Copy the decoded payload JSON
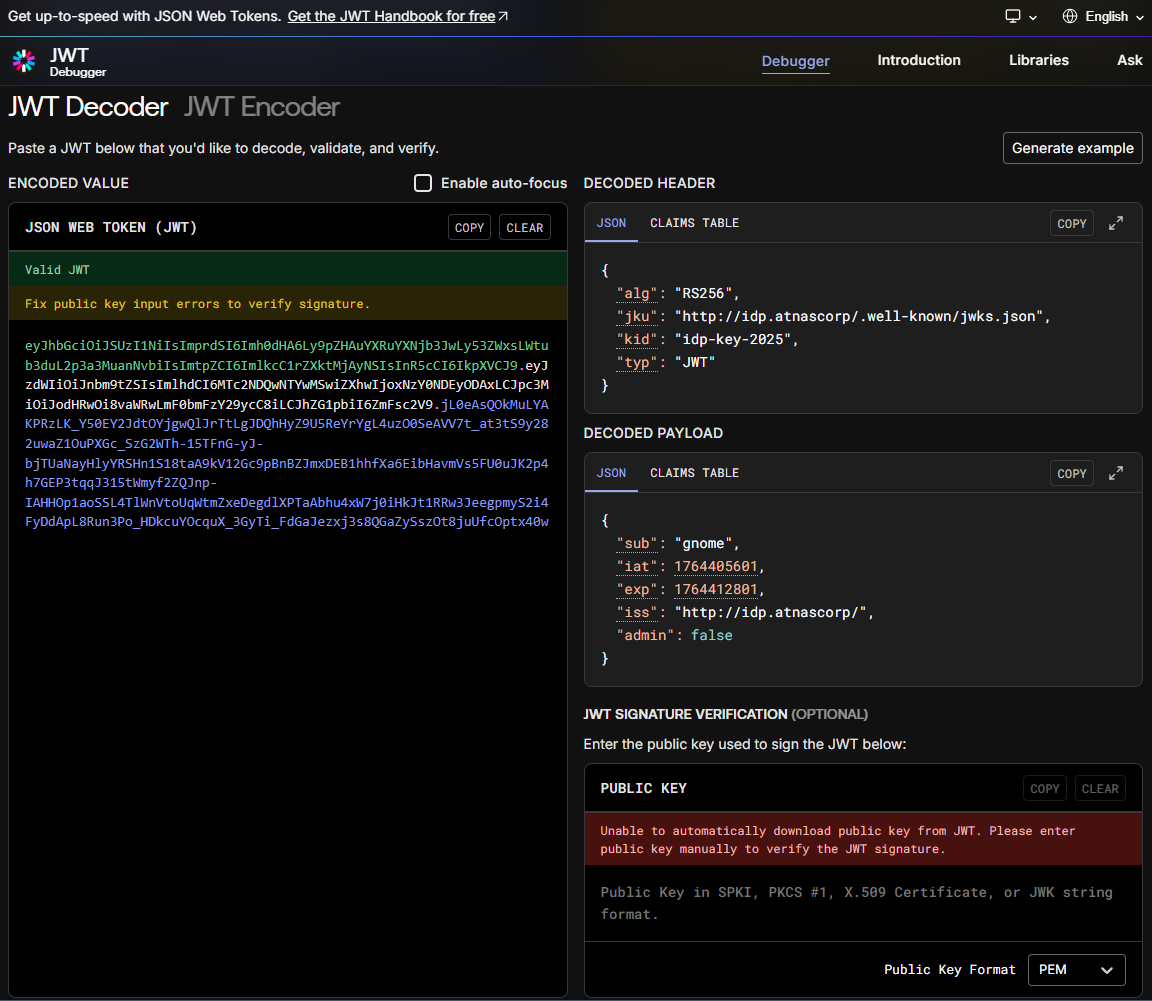This screenshot has height=1001, width=1152. tap(1071, 474)
